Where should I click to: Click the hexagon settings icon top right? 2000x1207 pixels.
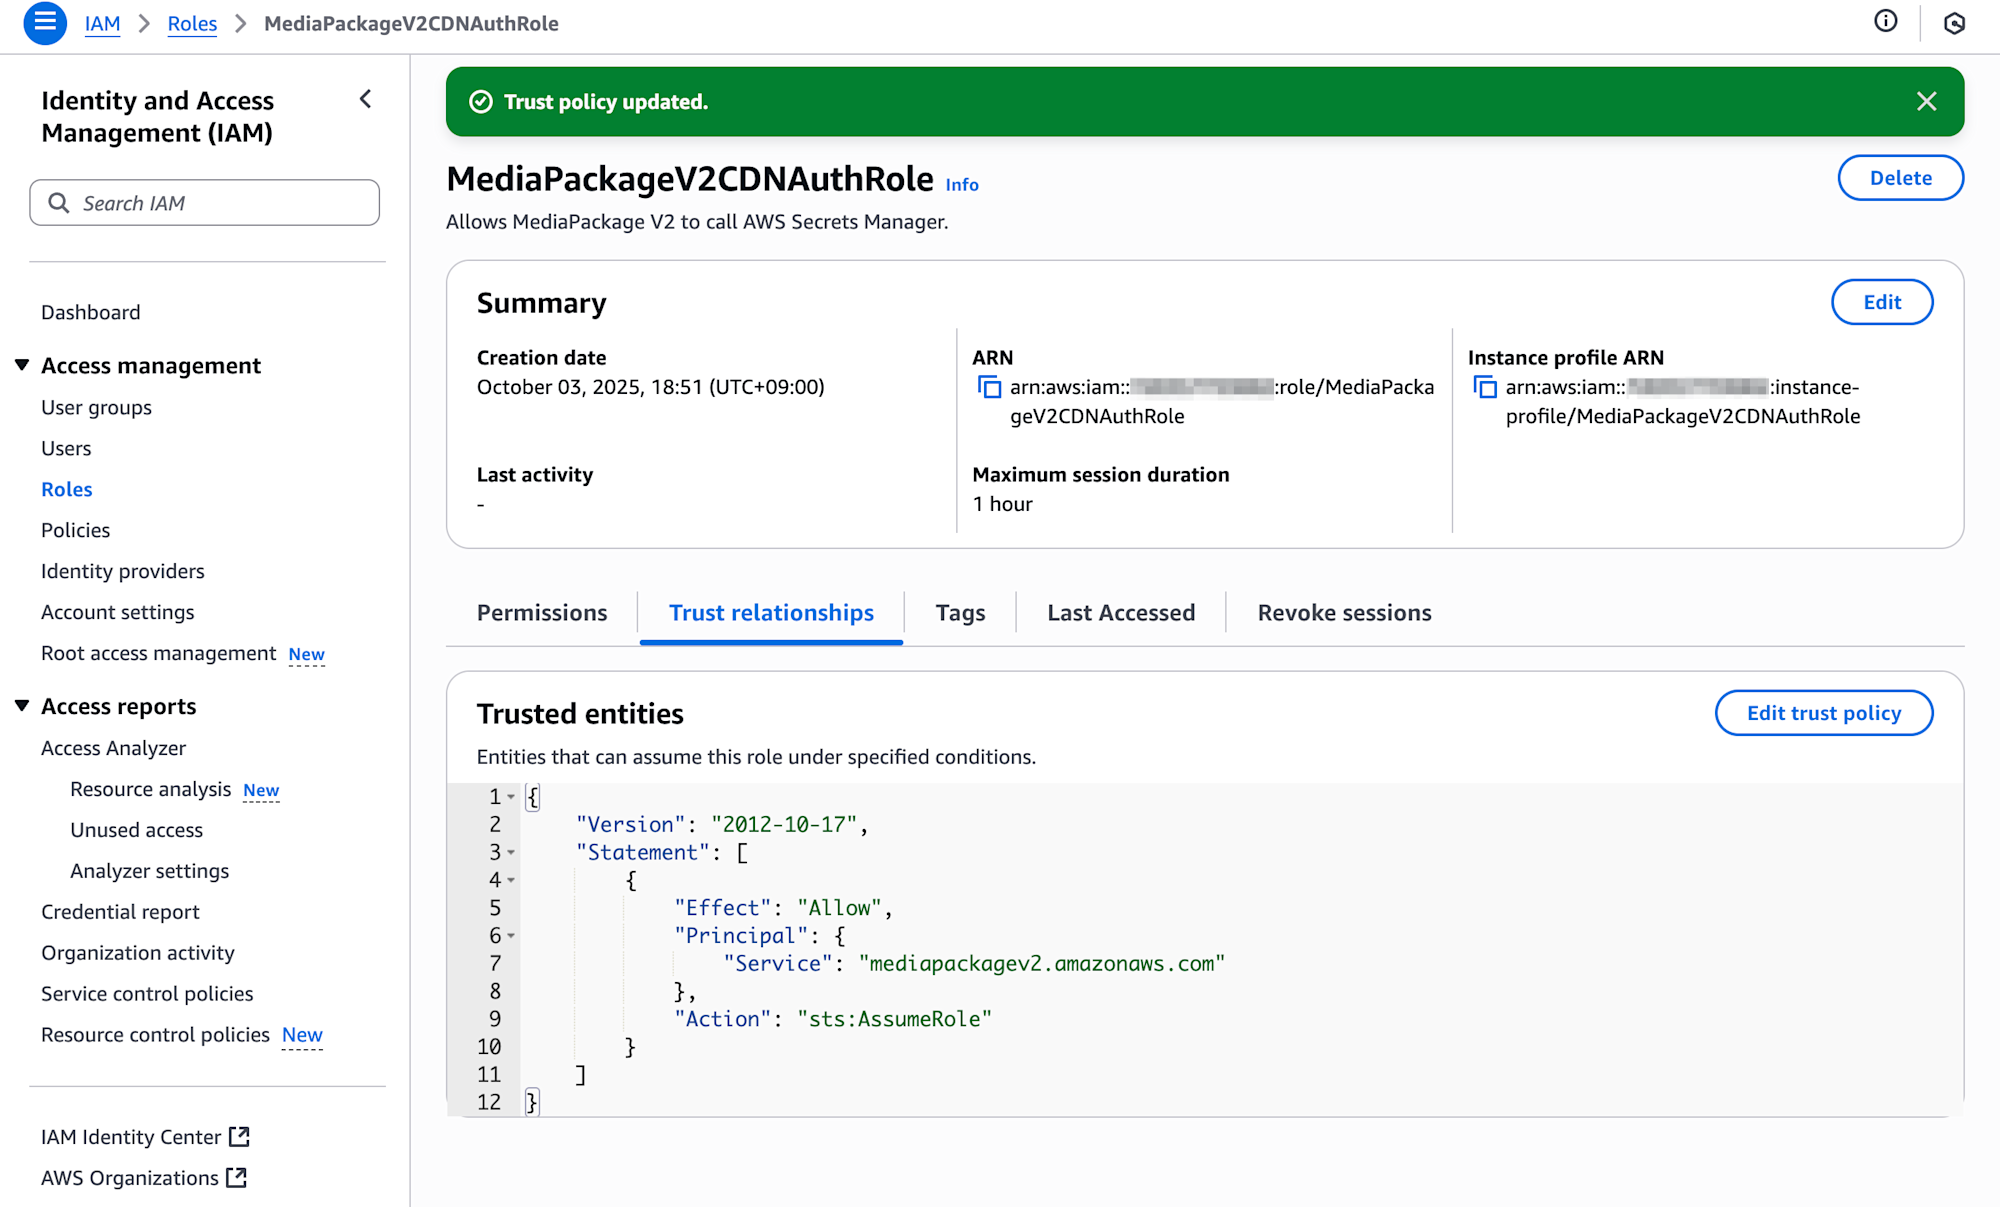pos(1954,23)
